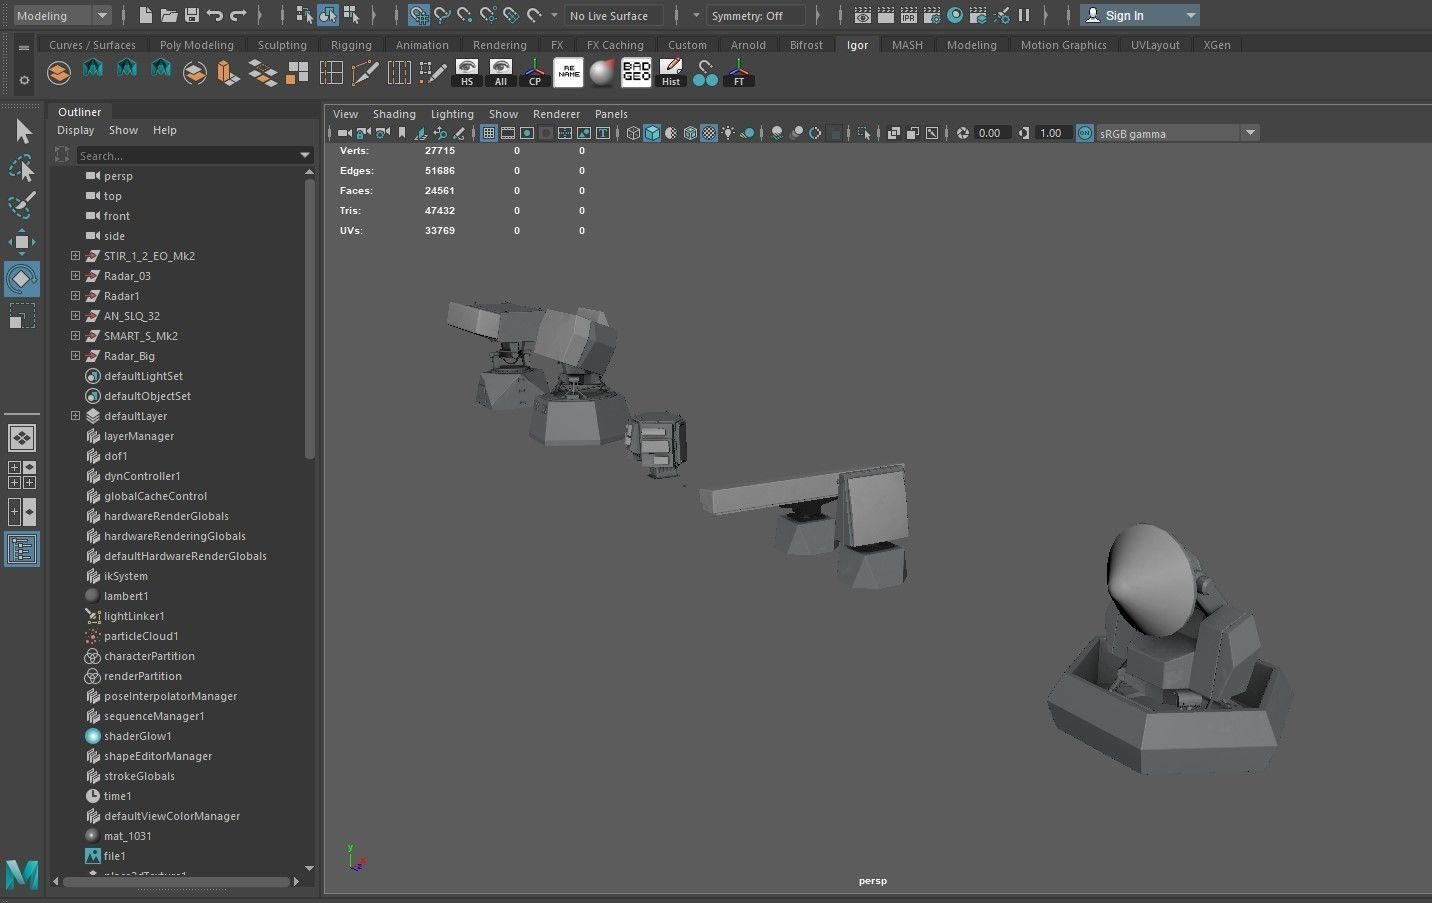Select the arrow Select tool
The image size is (1432, 903).
pyautogui.click(x=22, y=131)
